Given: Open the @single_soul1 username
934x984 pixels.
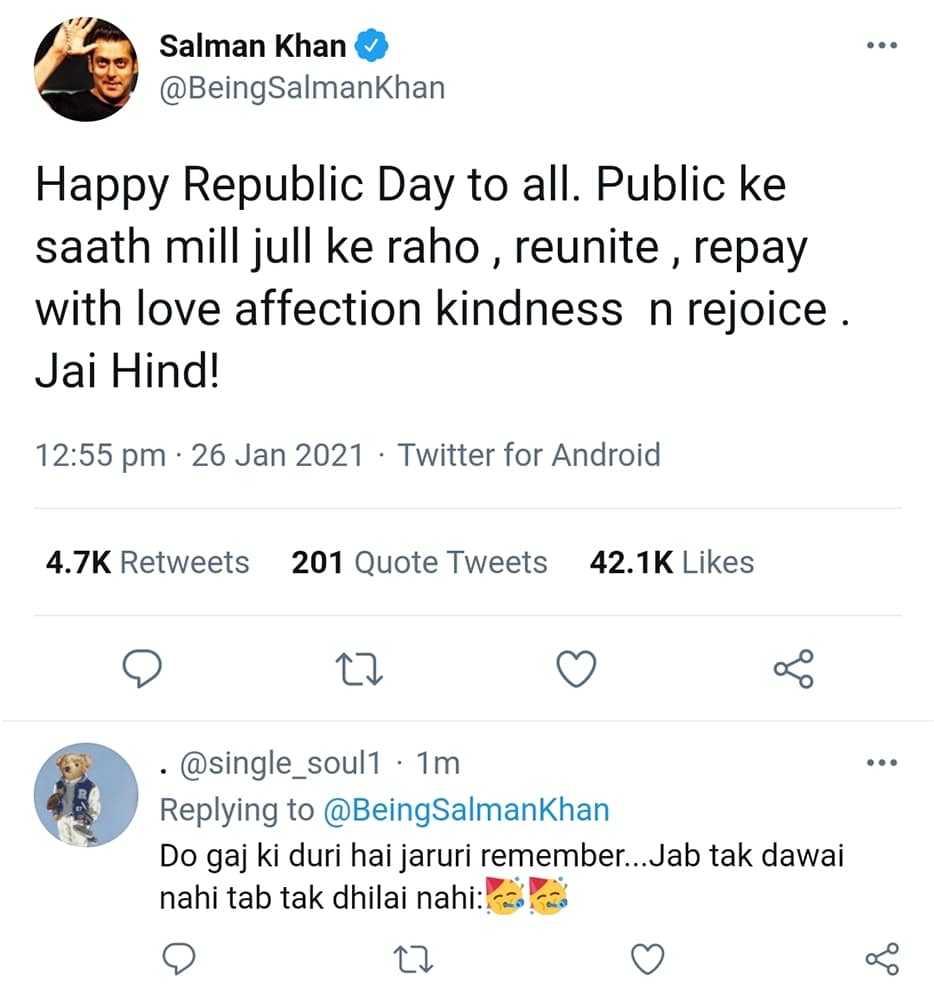Looking at the screenshot, I should [282, 765].
